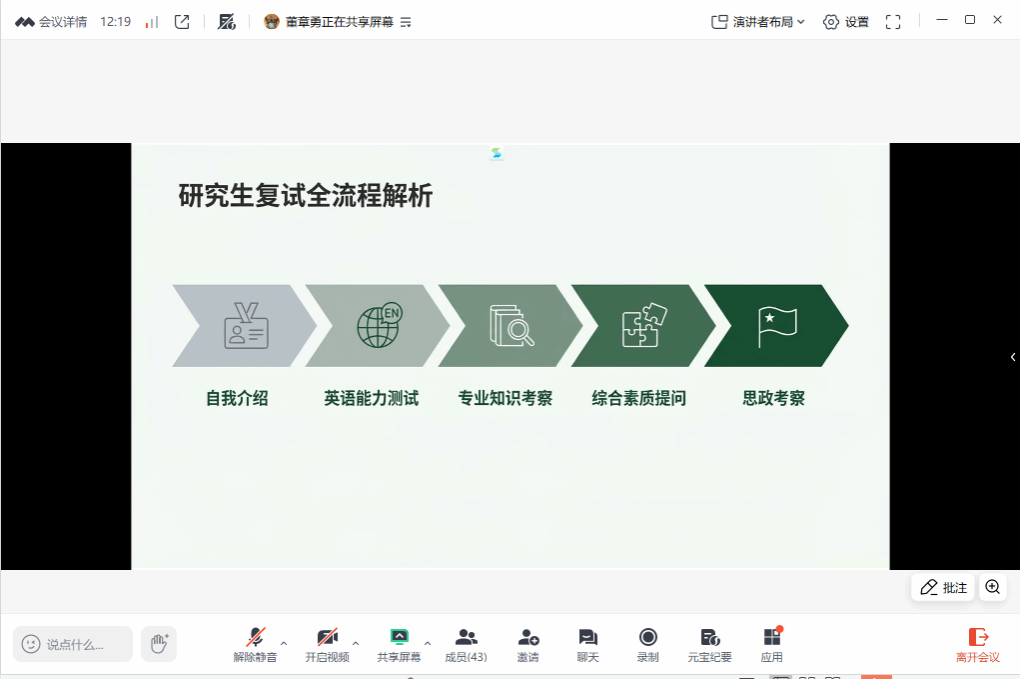Expand audio options arrow beside 解除静音
1020x679 pixels.
(x=284, y=643)
